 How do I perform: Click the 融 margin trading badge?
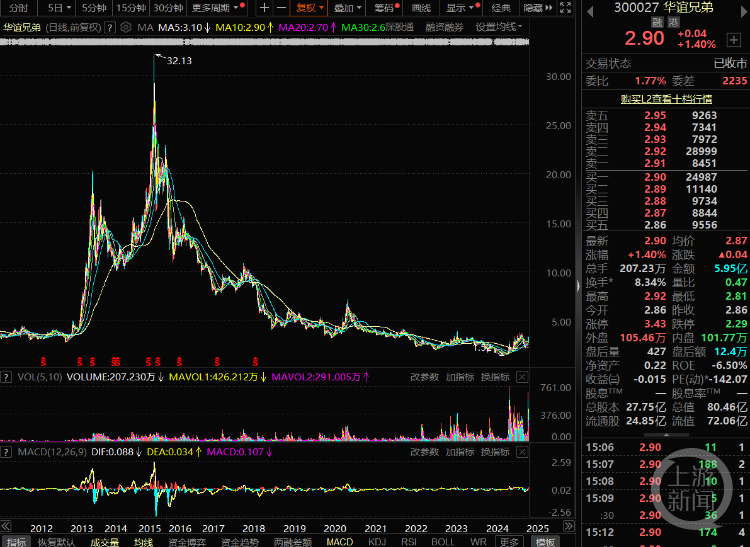click(657, 22)
